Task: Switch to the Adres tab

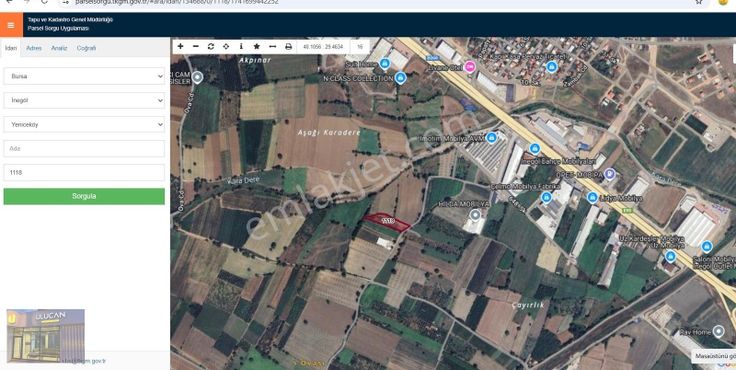Action: click(x=34, y=48)
